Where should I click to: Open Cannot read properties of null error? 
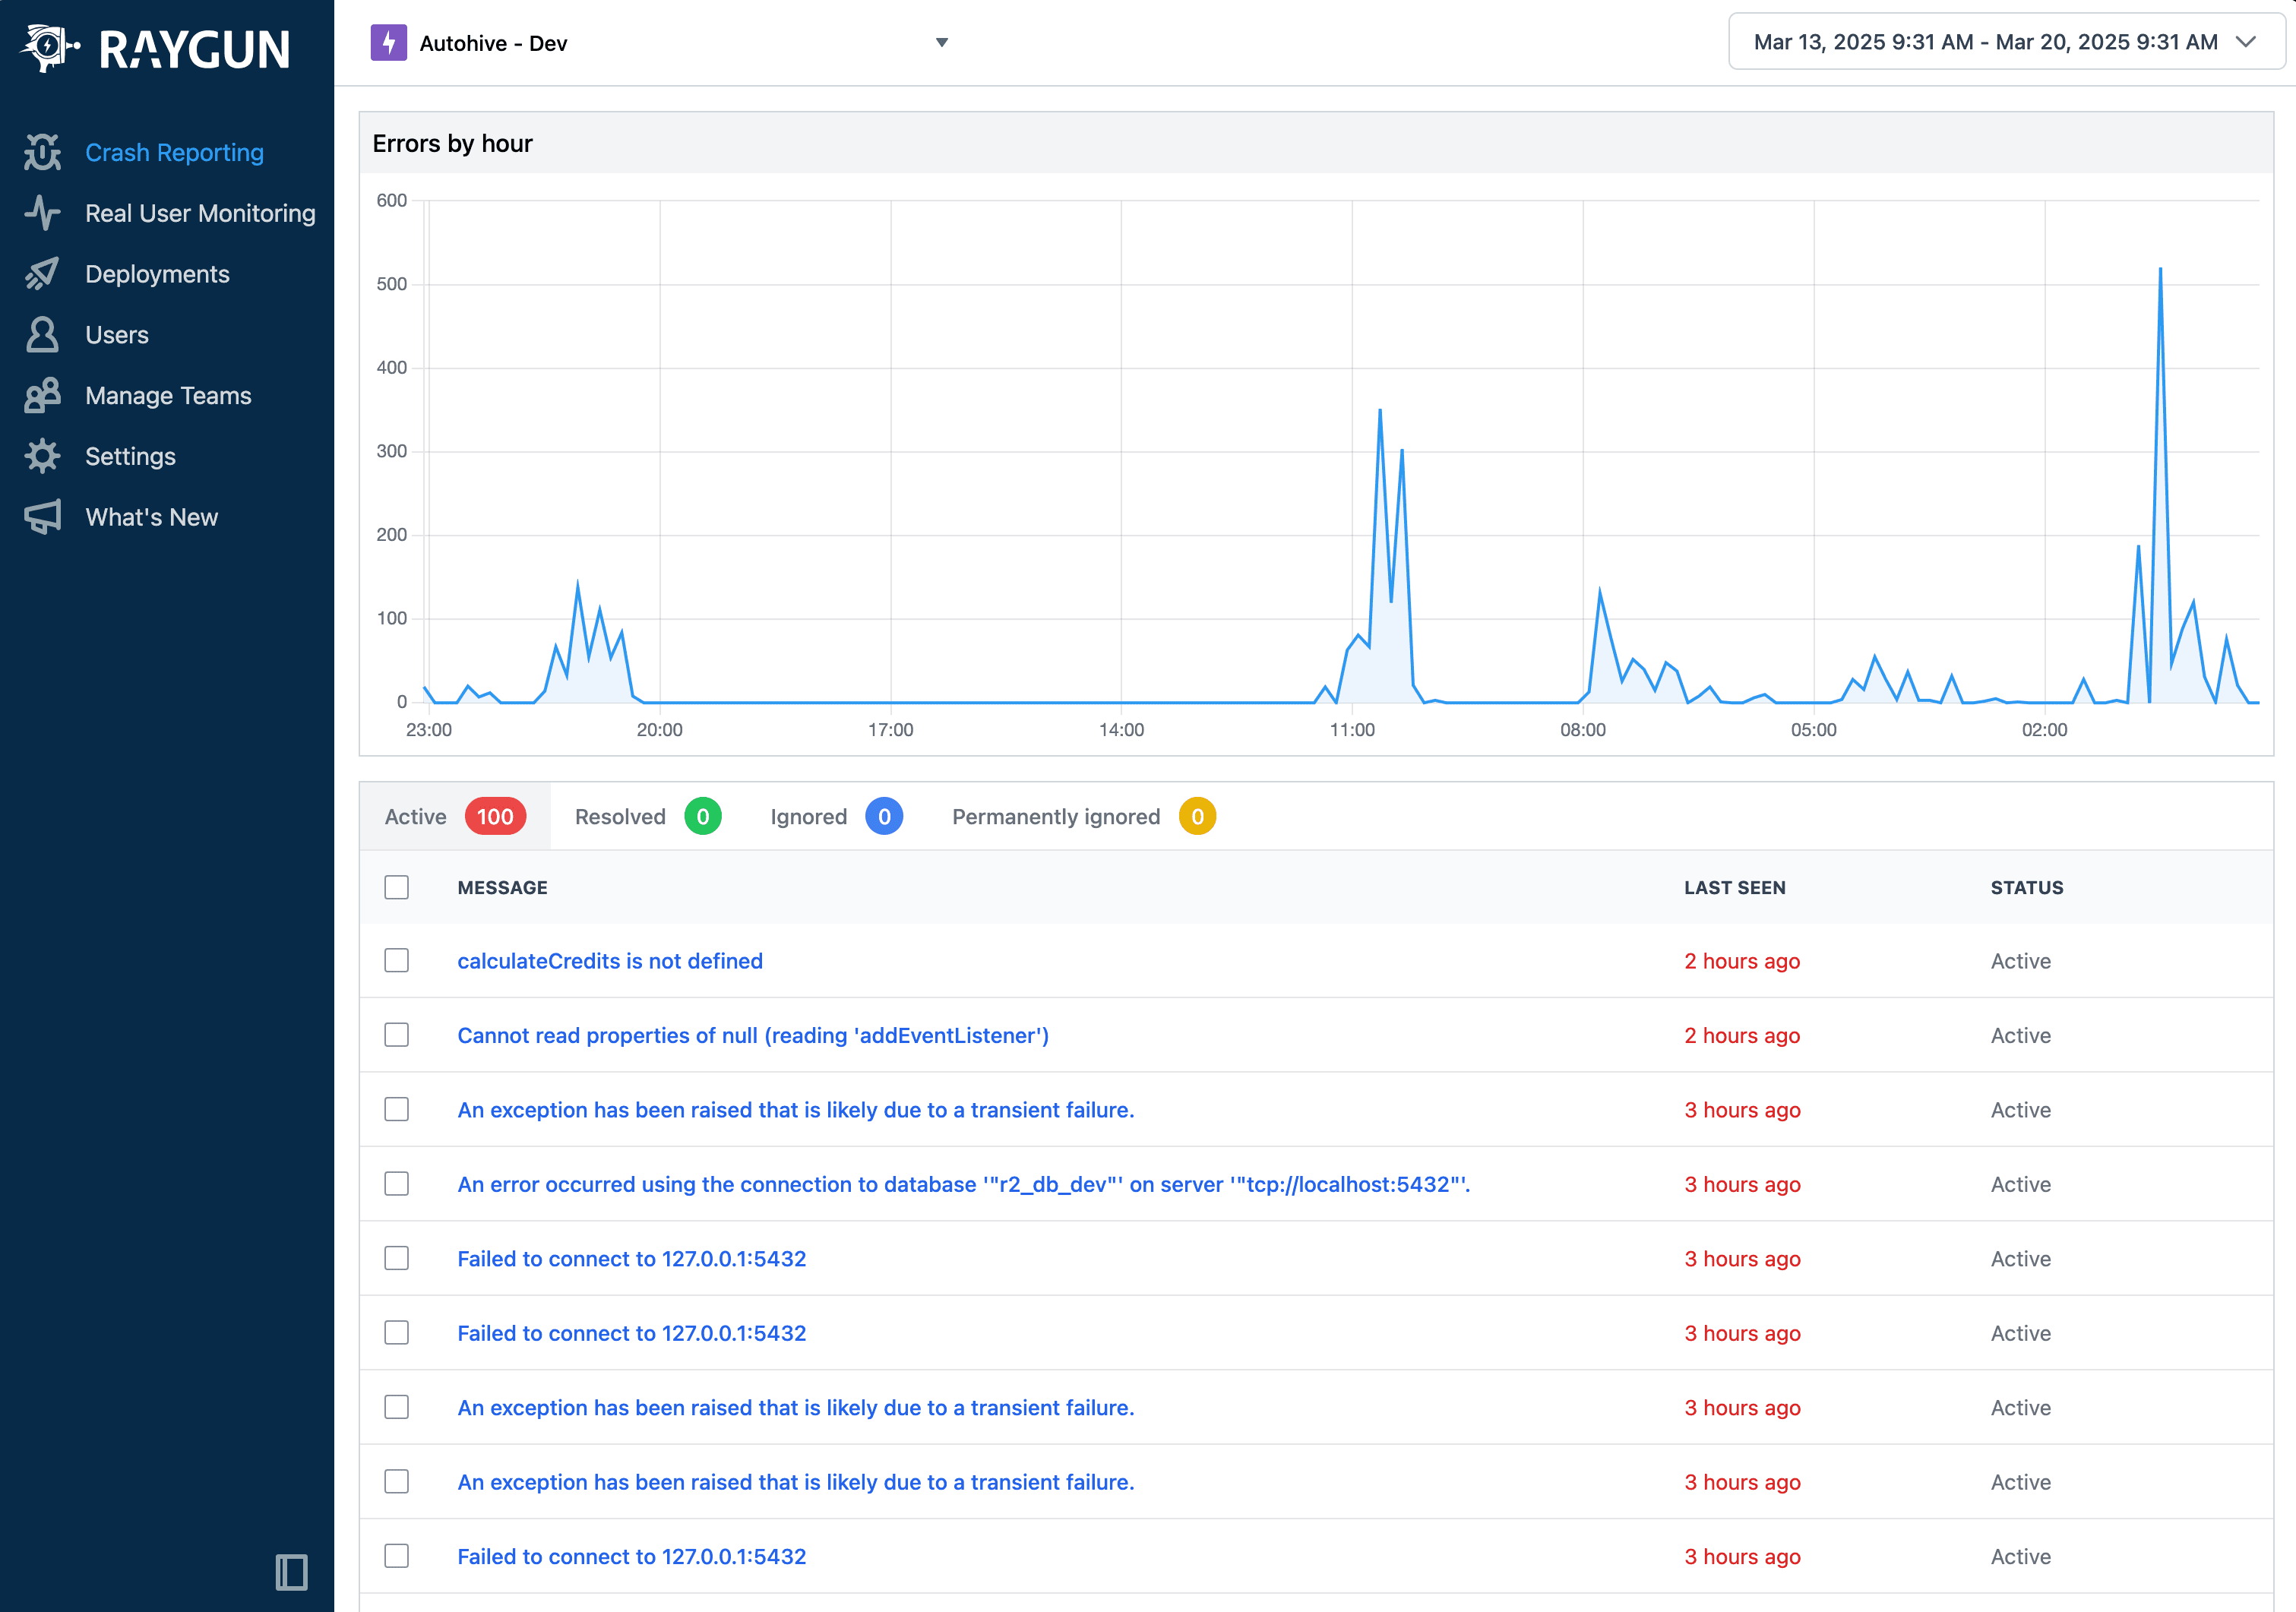[x=753, y=1036]
